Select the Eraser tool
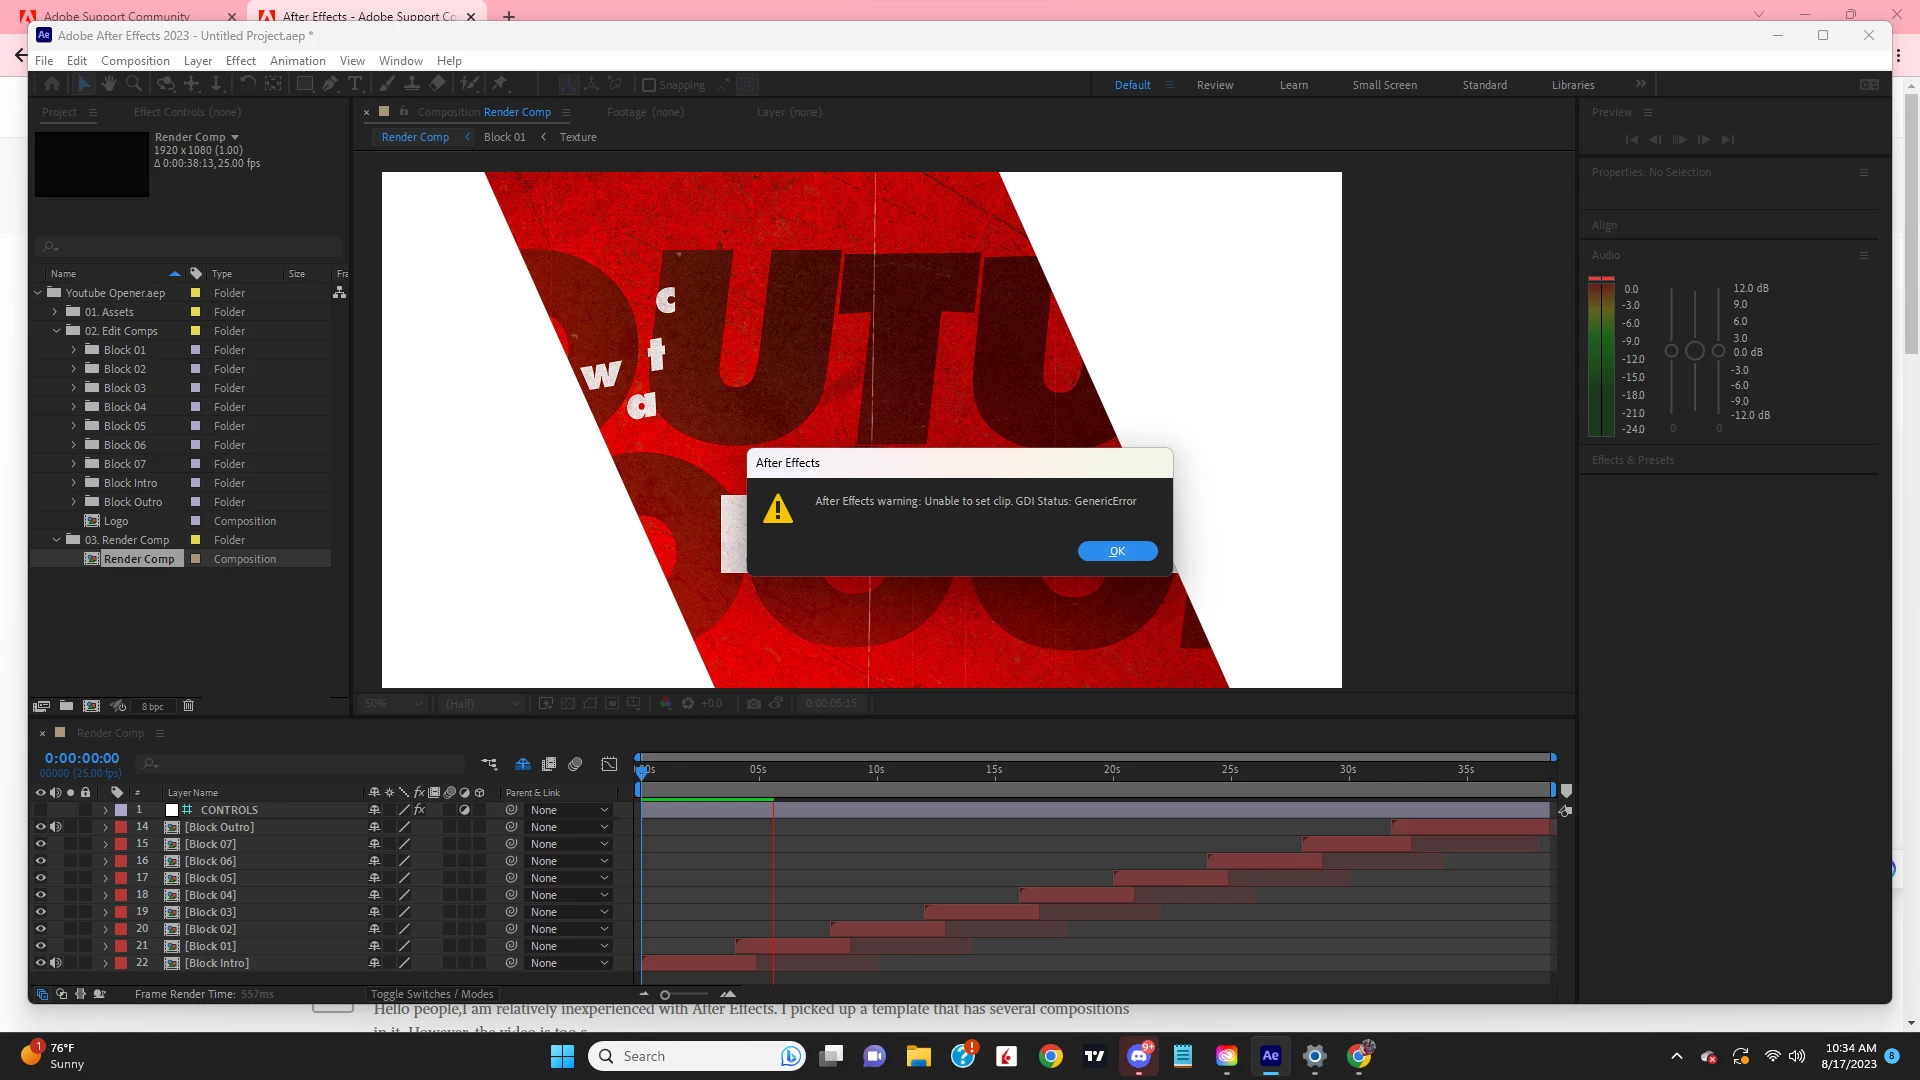The height and width of the screenshot is (1080, 1920). (437, 85)
